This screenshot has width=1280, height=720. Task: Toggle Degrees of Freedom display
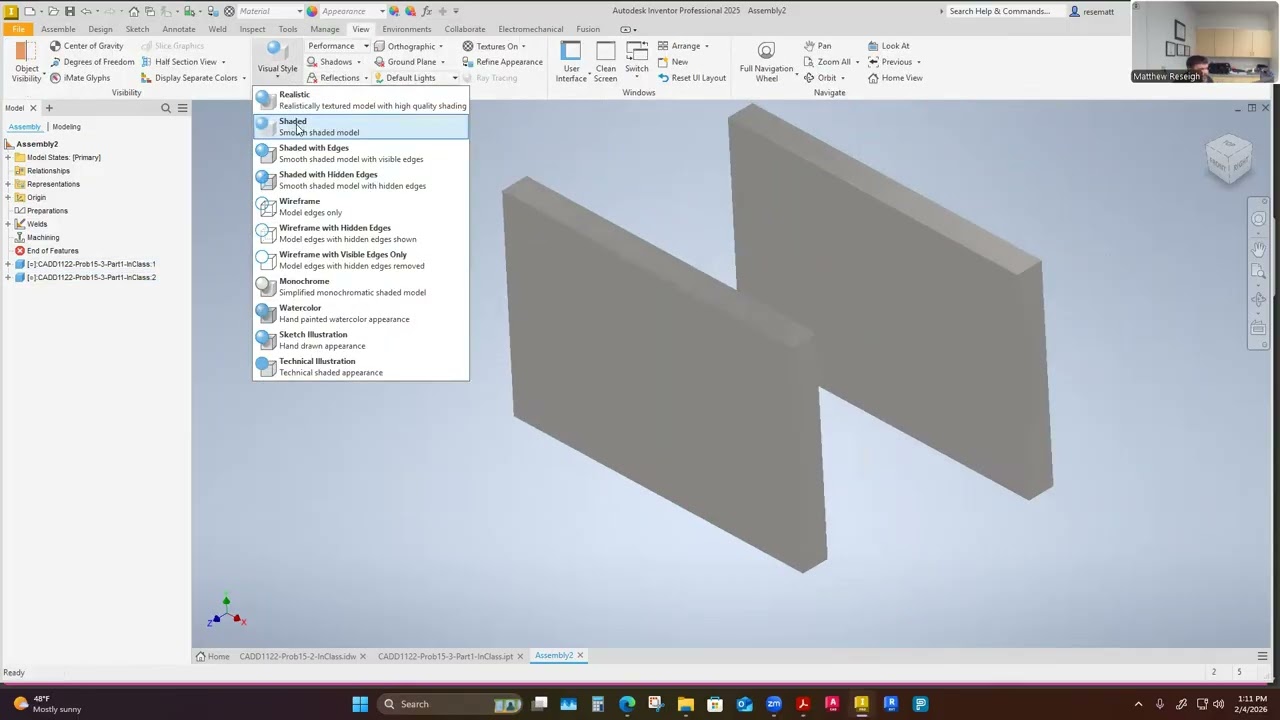tap(91, 62)
